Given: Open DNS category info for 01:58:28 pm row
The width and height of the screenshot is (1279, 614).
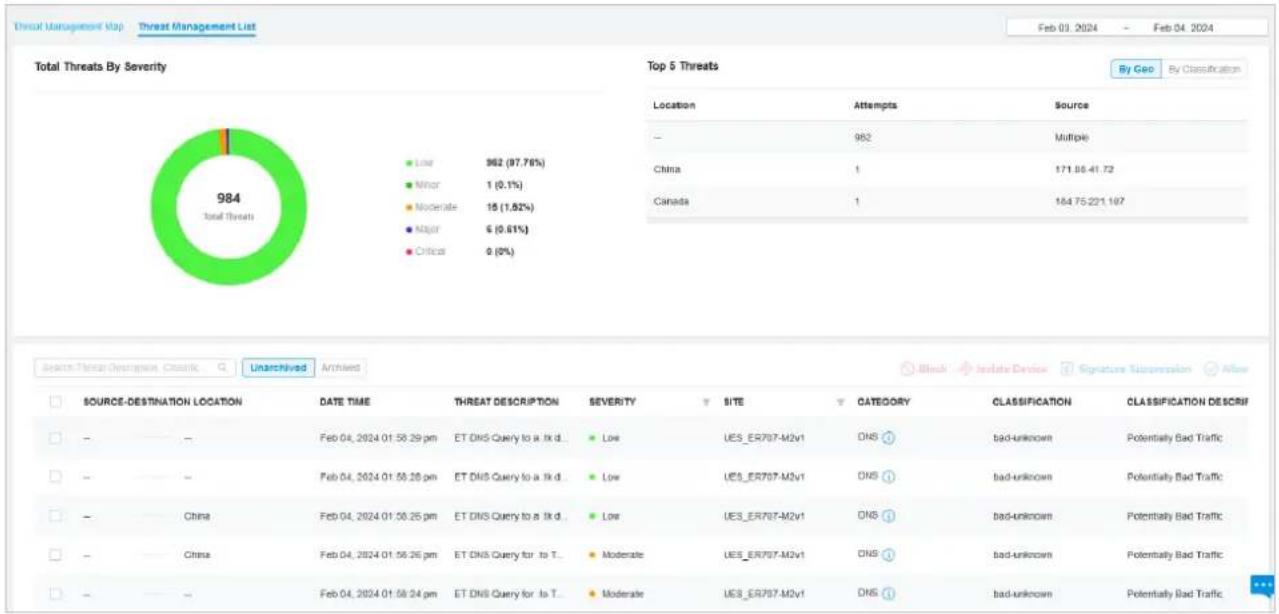Looking at the screenshot, I should 887,477.
